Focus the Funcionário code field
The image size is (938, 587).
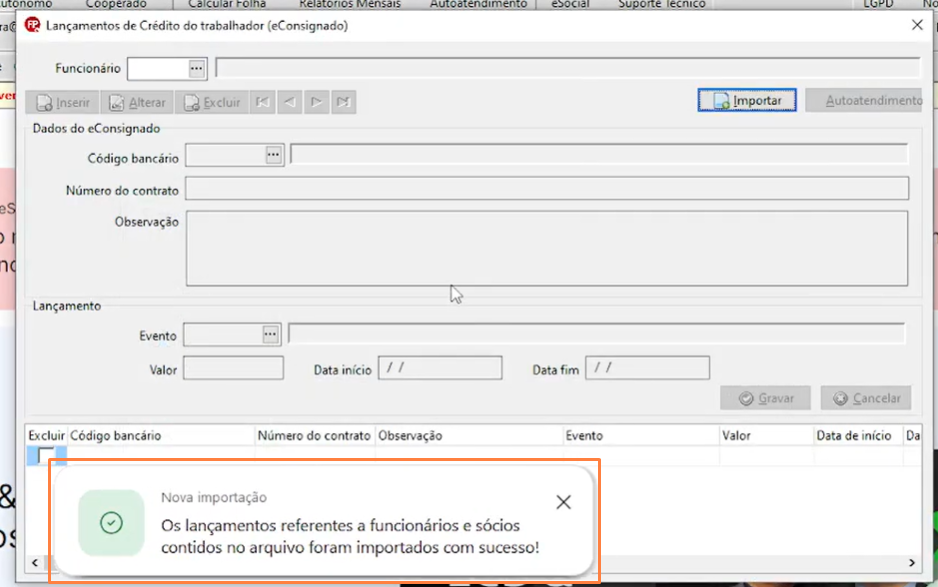[158, 68]
